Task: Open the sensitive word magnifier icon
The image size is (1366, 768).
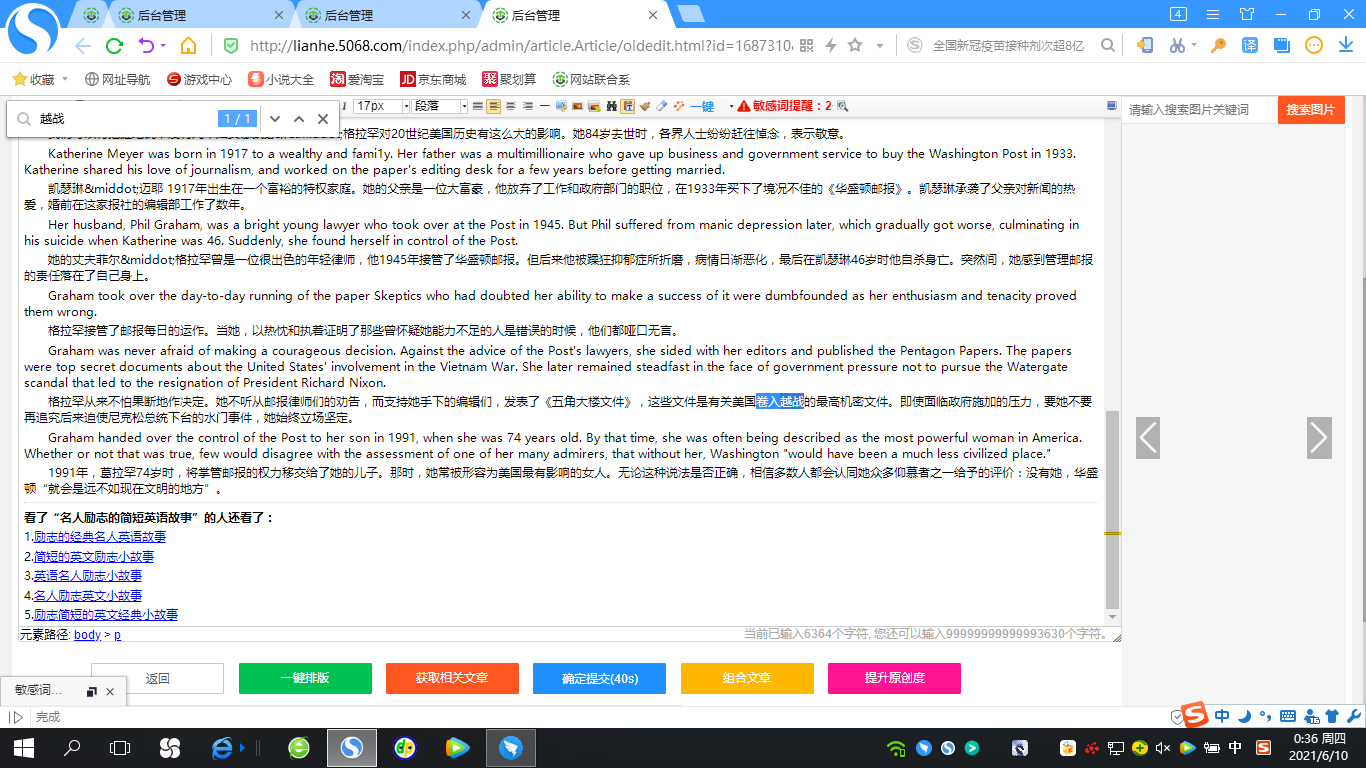Action: pos(843,105)
